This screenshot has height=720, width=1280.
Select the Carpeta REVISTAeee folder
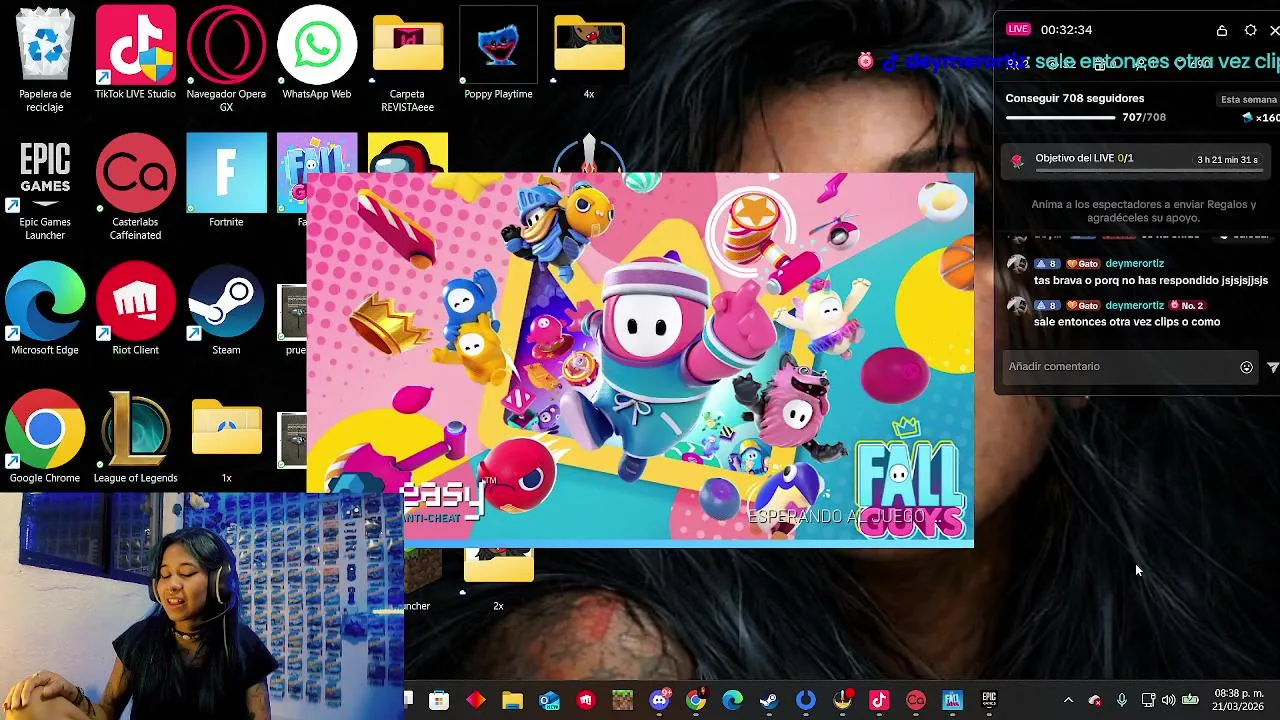(407, 58)
